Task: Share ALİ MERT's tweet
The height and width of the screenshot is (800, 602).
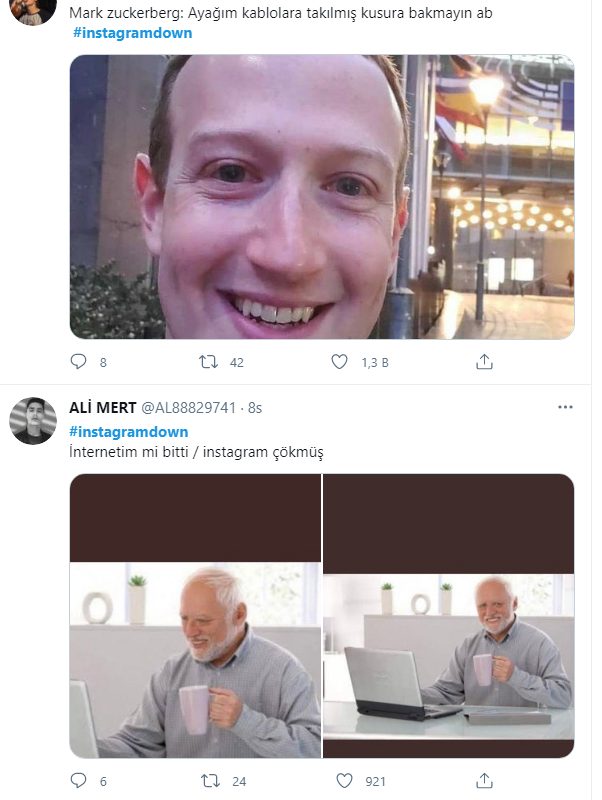Action: (484, 780)
